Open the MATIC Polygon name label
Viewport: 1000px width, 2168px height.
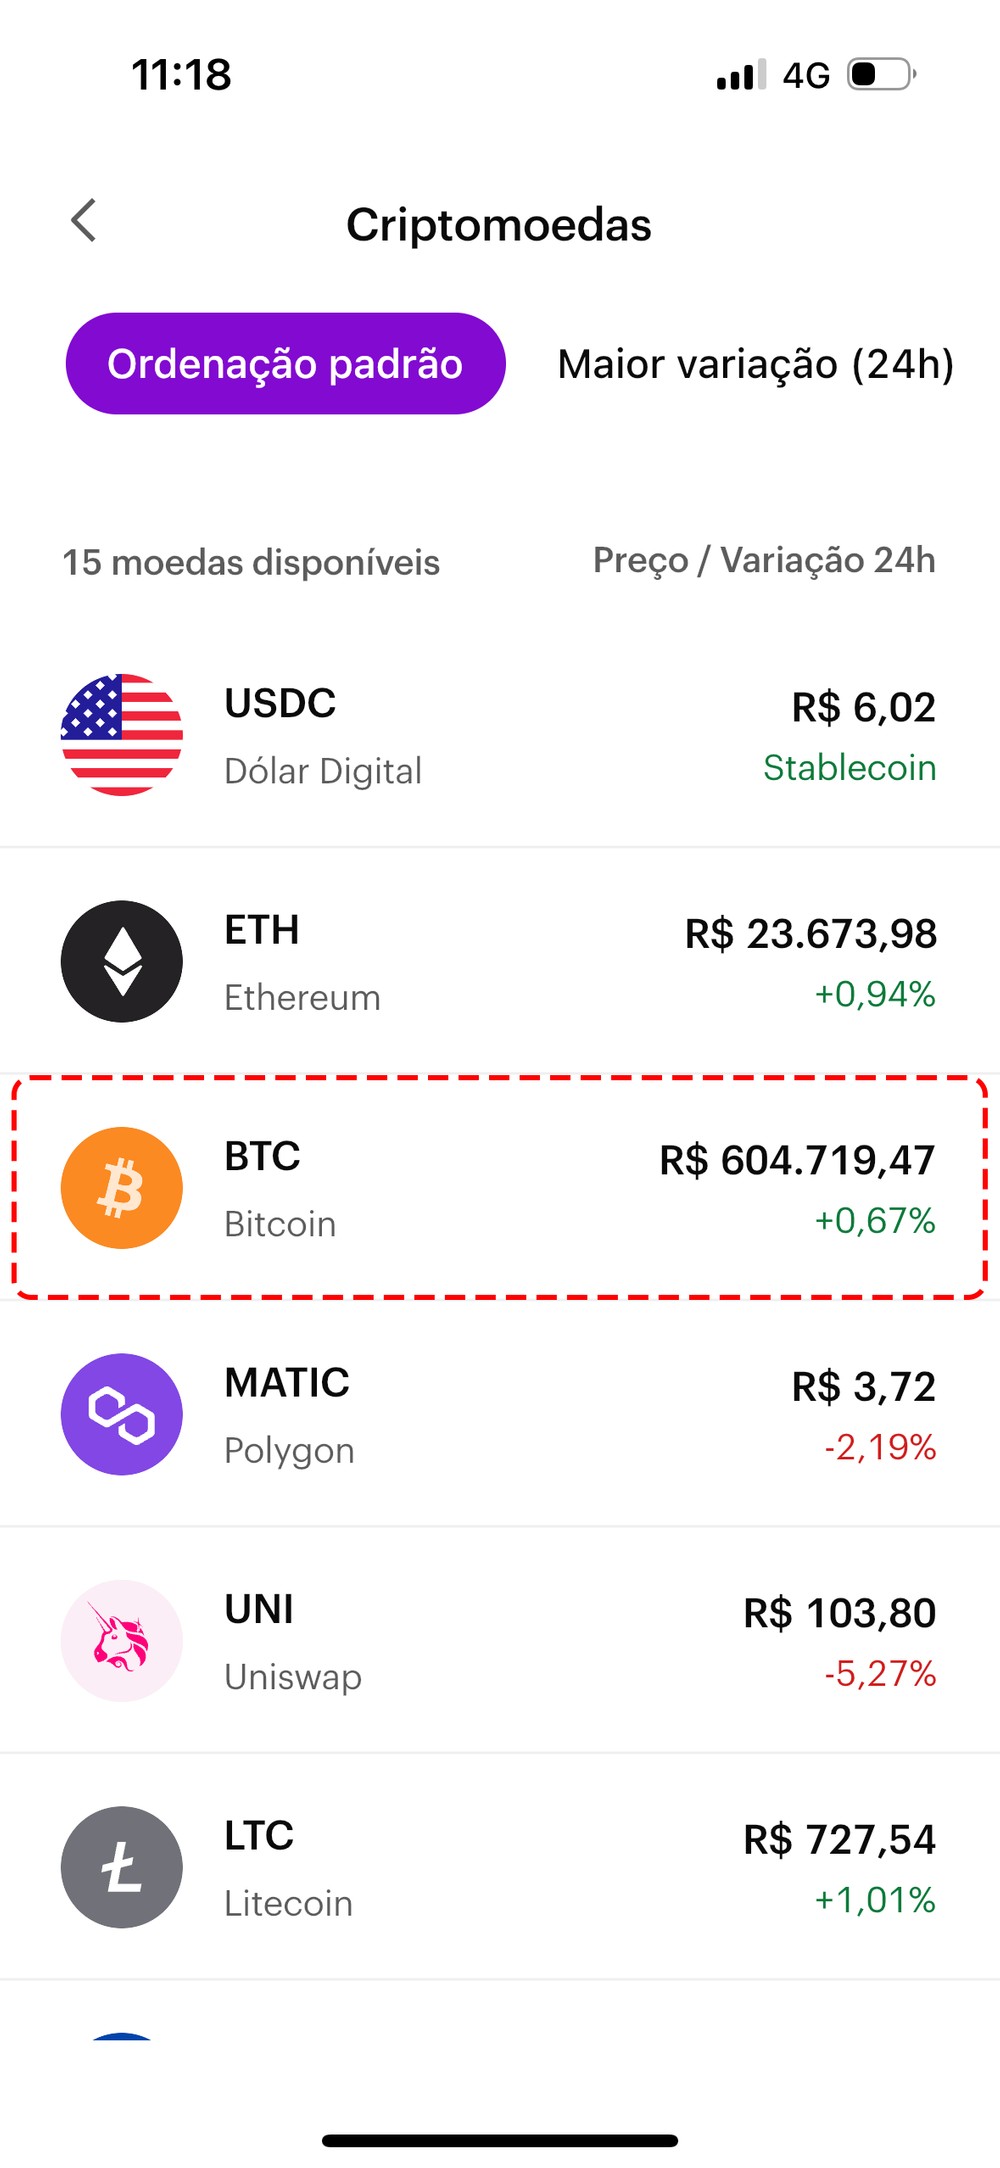pyautogui.click(x=289, y=1450)
